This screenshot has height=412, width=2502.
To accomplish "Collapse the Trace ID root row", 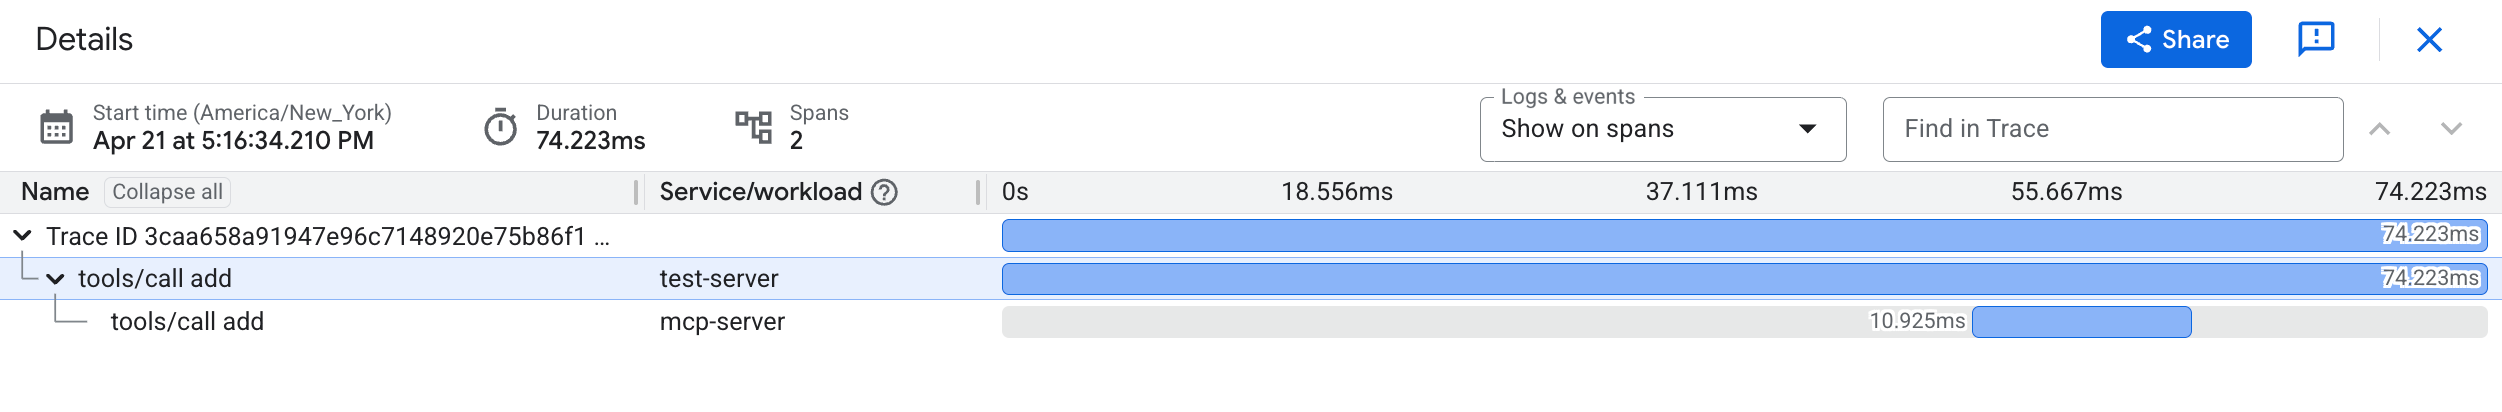I will click(22, 236).
